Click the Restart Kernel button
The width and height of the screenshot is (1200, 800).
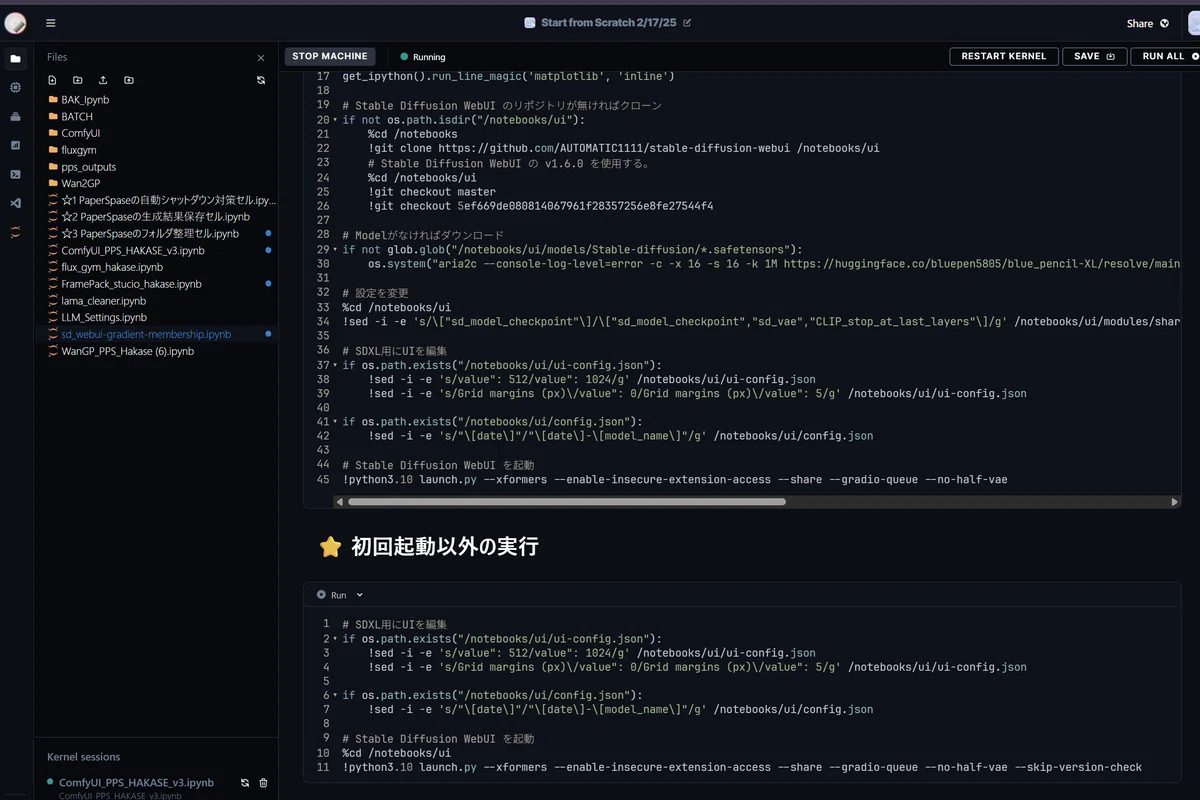click(1003, 57)
